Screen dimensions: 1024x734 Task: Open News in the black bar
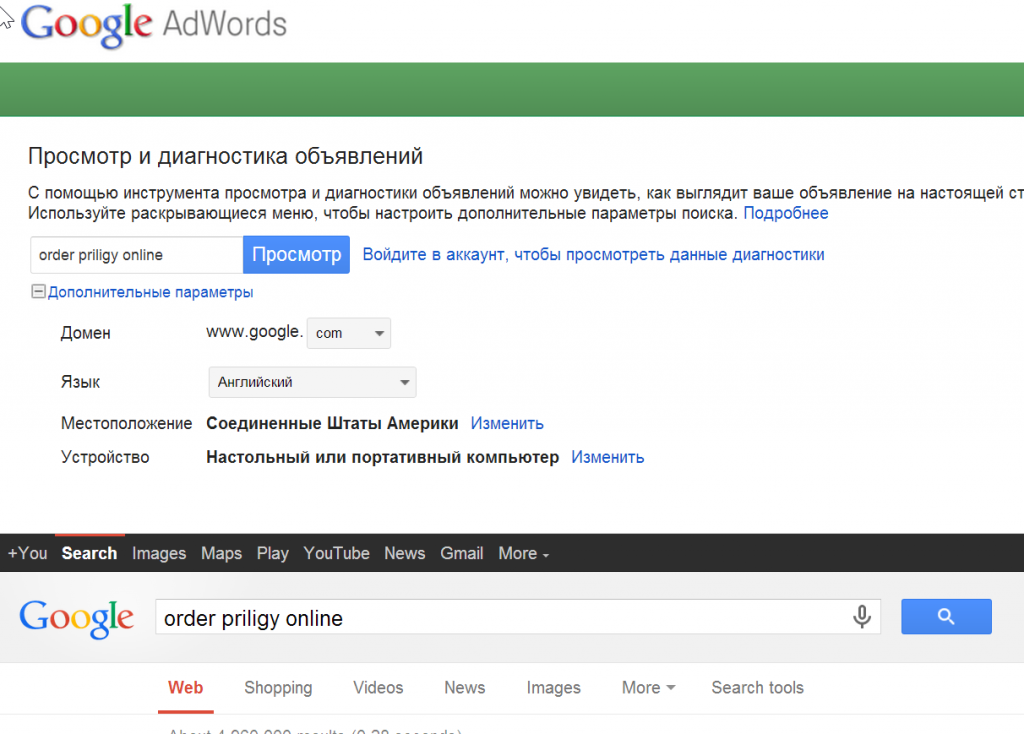tap(405, 553)
